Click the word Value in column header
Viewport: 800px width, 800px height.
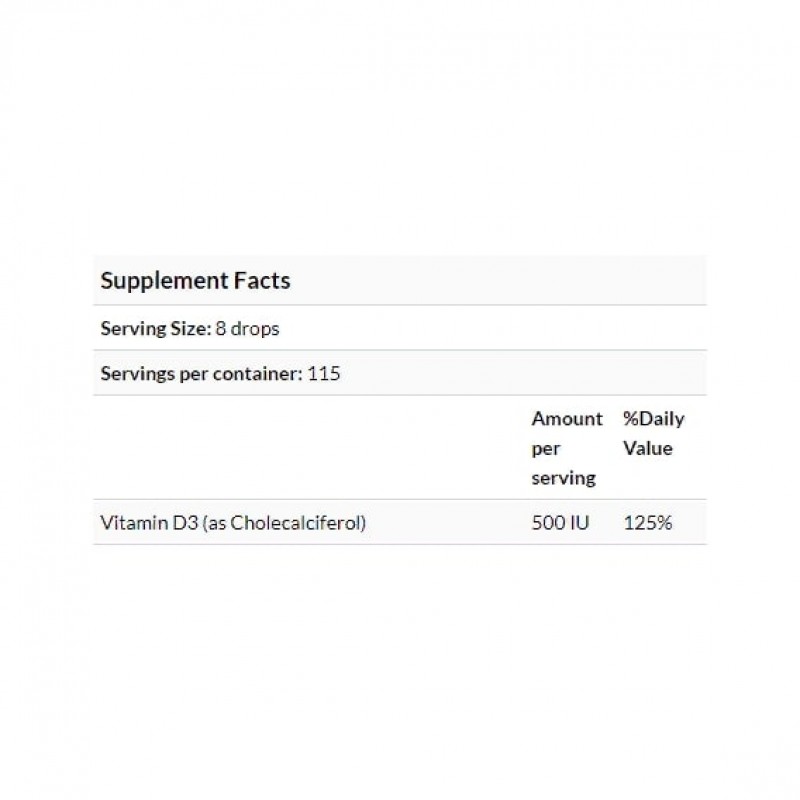[648, 448]
